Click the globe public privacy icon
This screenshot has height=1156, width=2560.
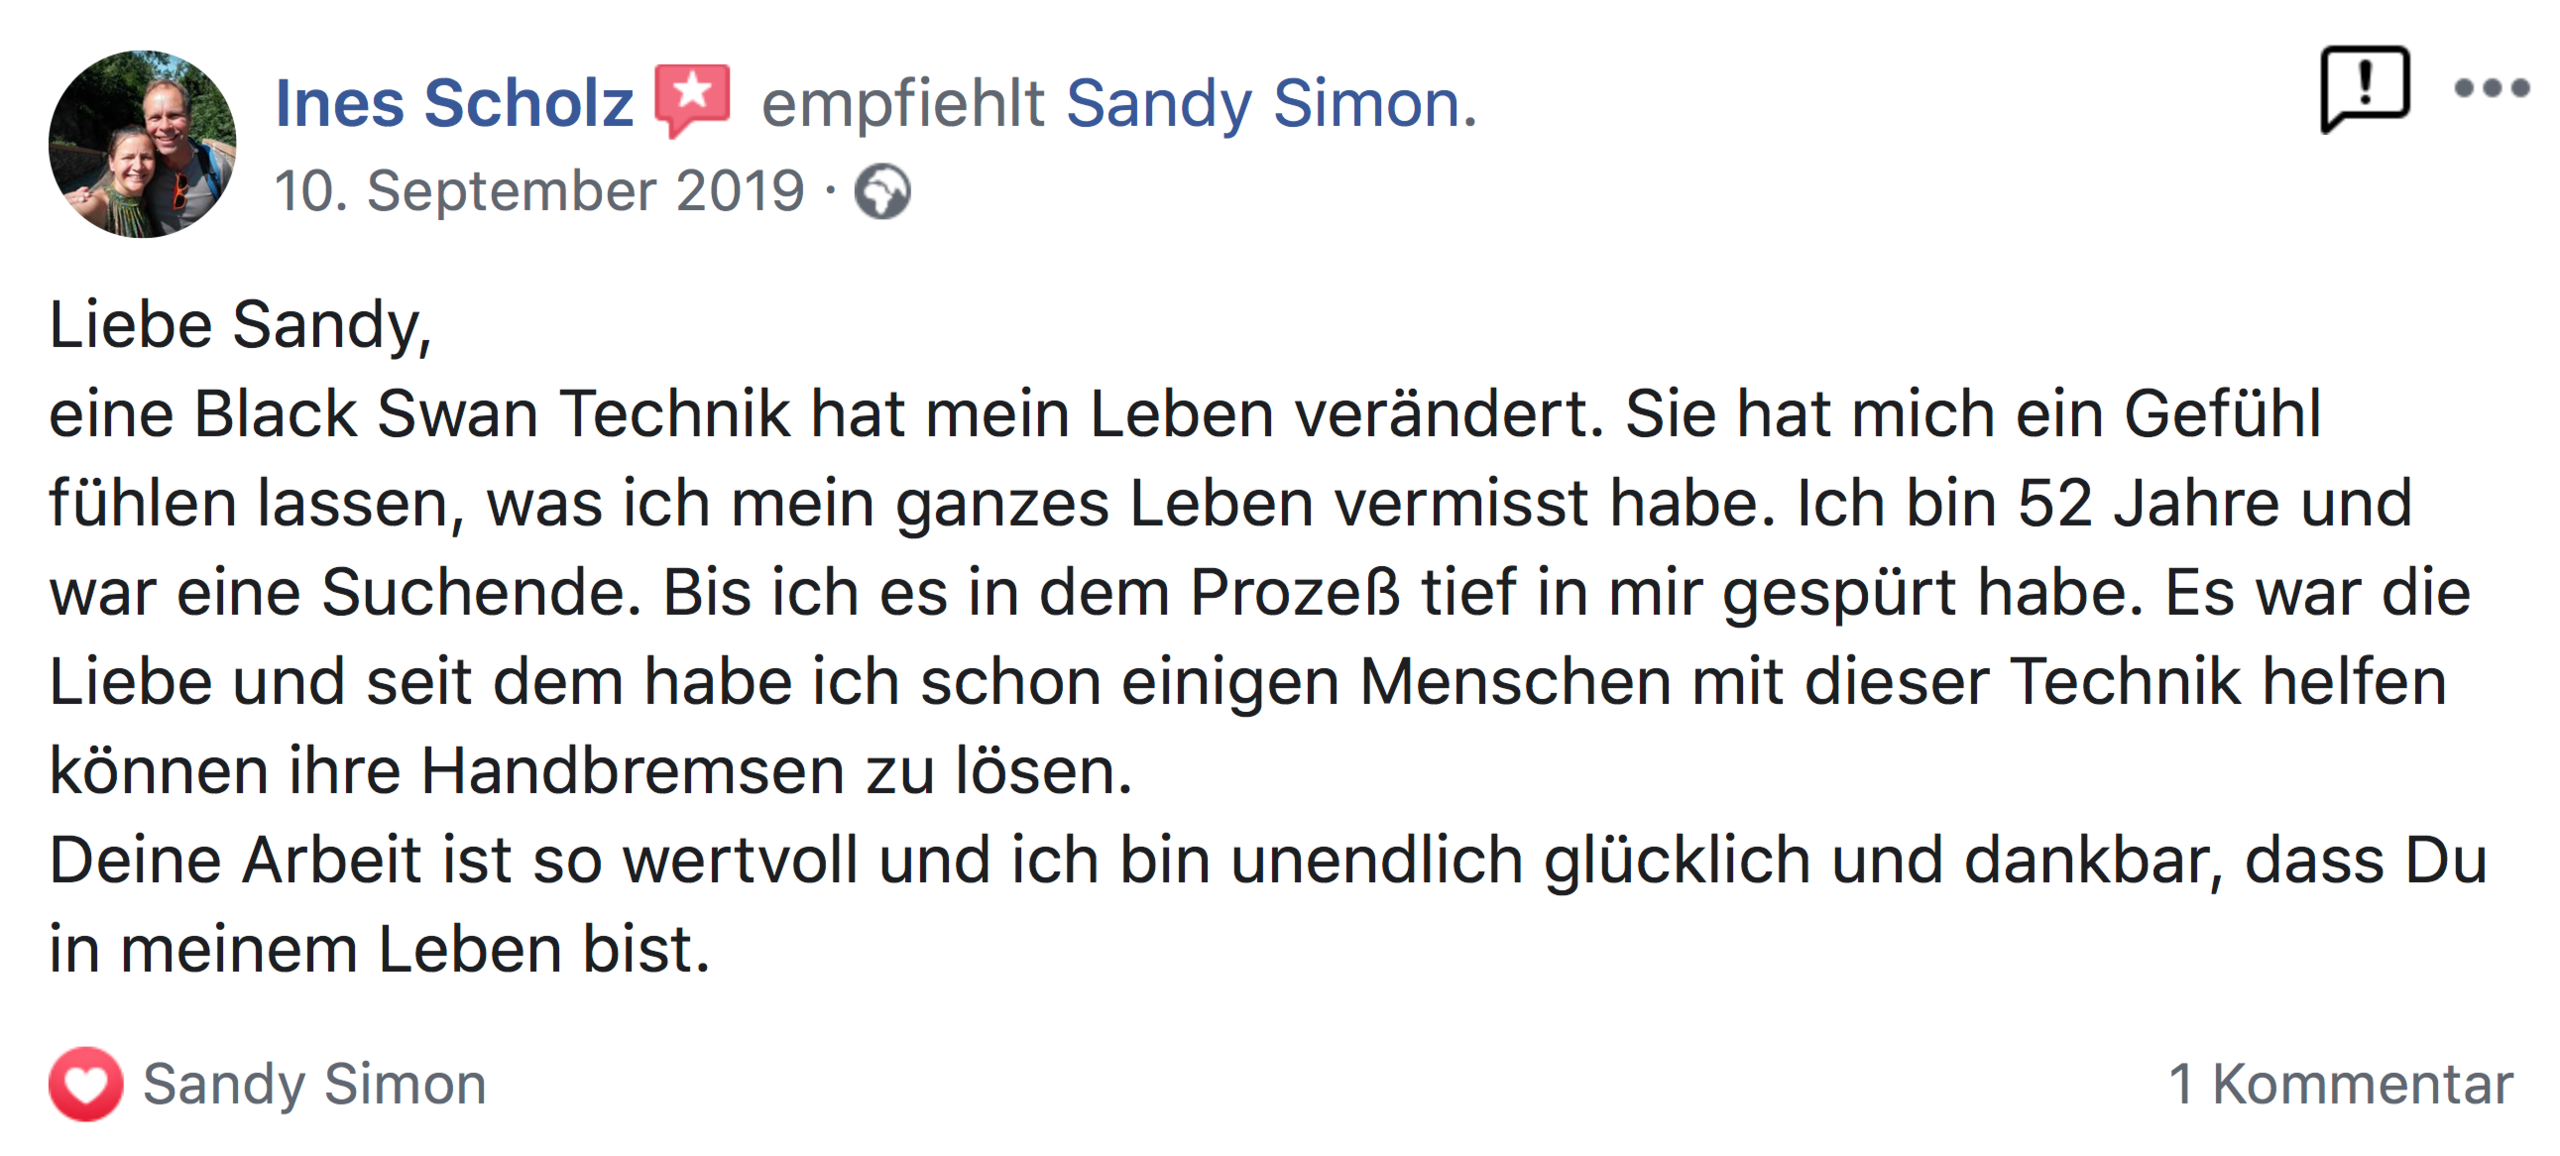(882, 191)
